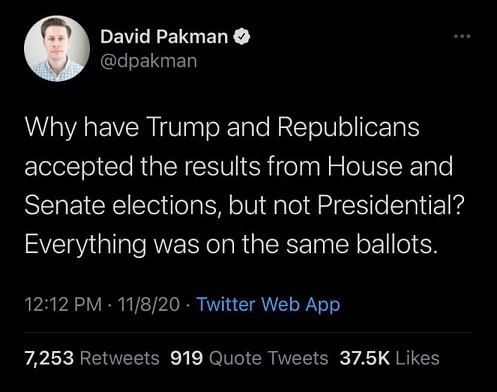497x392 pixels.
Task: Open the @dpakman handle link
Action: point(149,61)
